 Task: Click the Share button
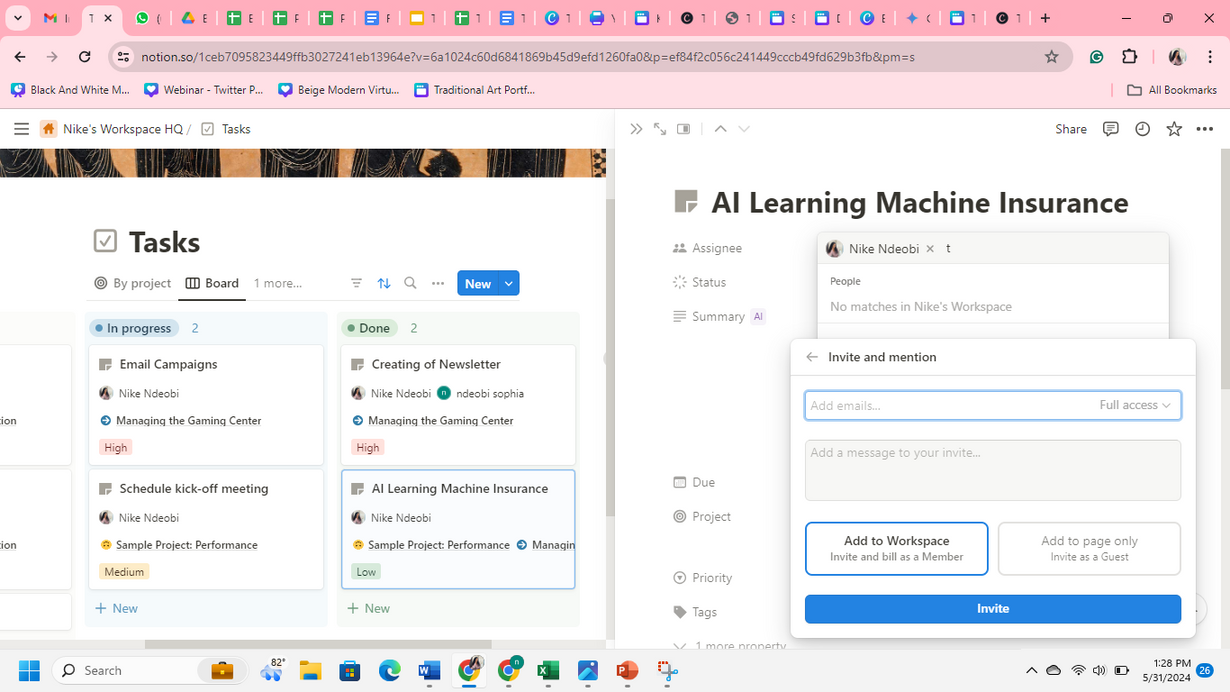click(x=1070, y=129)
